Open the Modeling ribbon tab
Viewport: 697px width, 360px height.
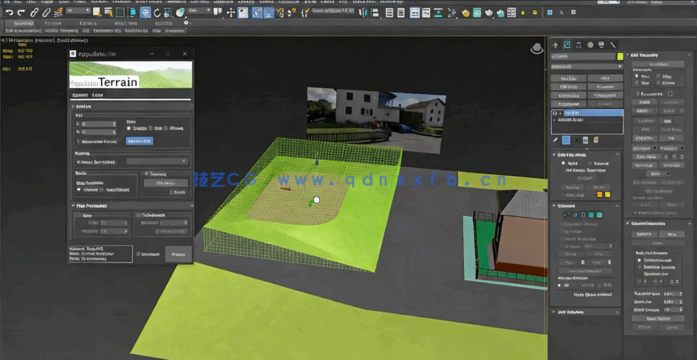pyautogui.click(x=23, y=23)
